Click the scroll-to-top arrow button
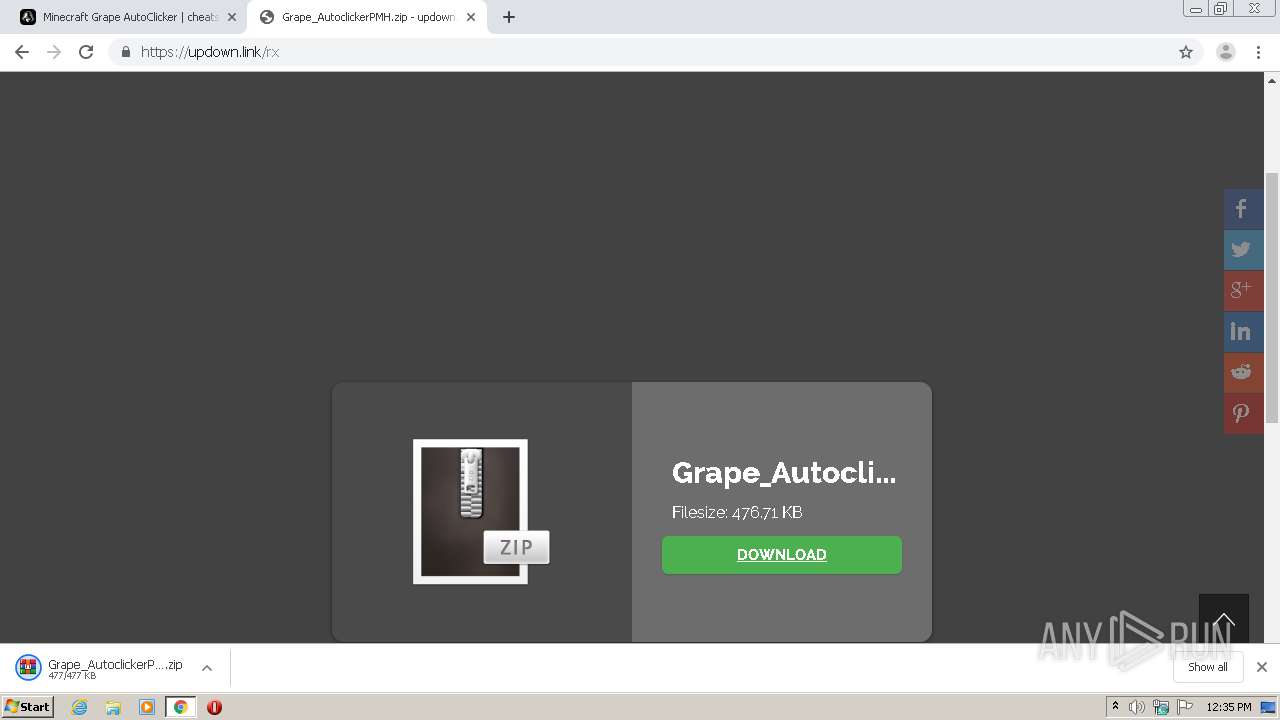This screenshot has height=720, width=1280. click(x=1224, y=619)
